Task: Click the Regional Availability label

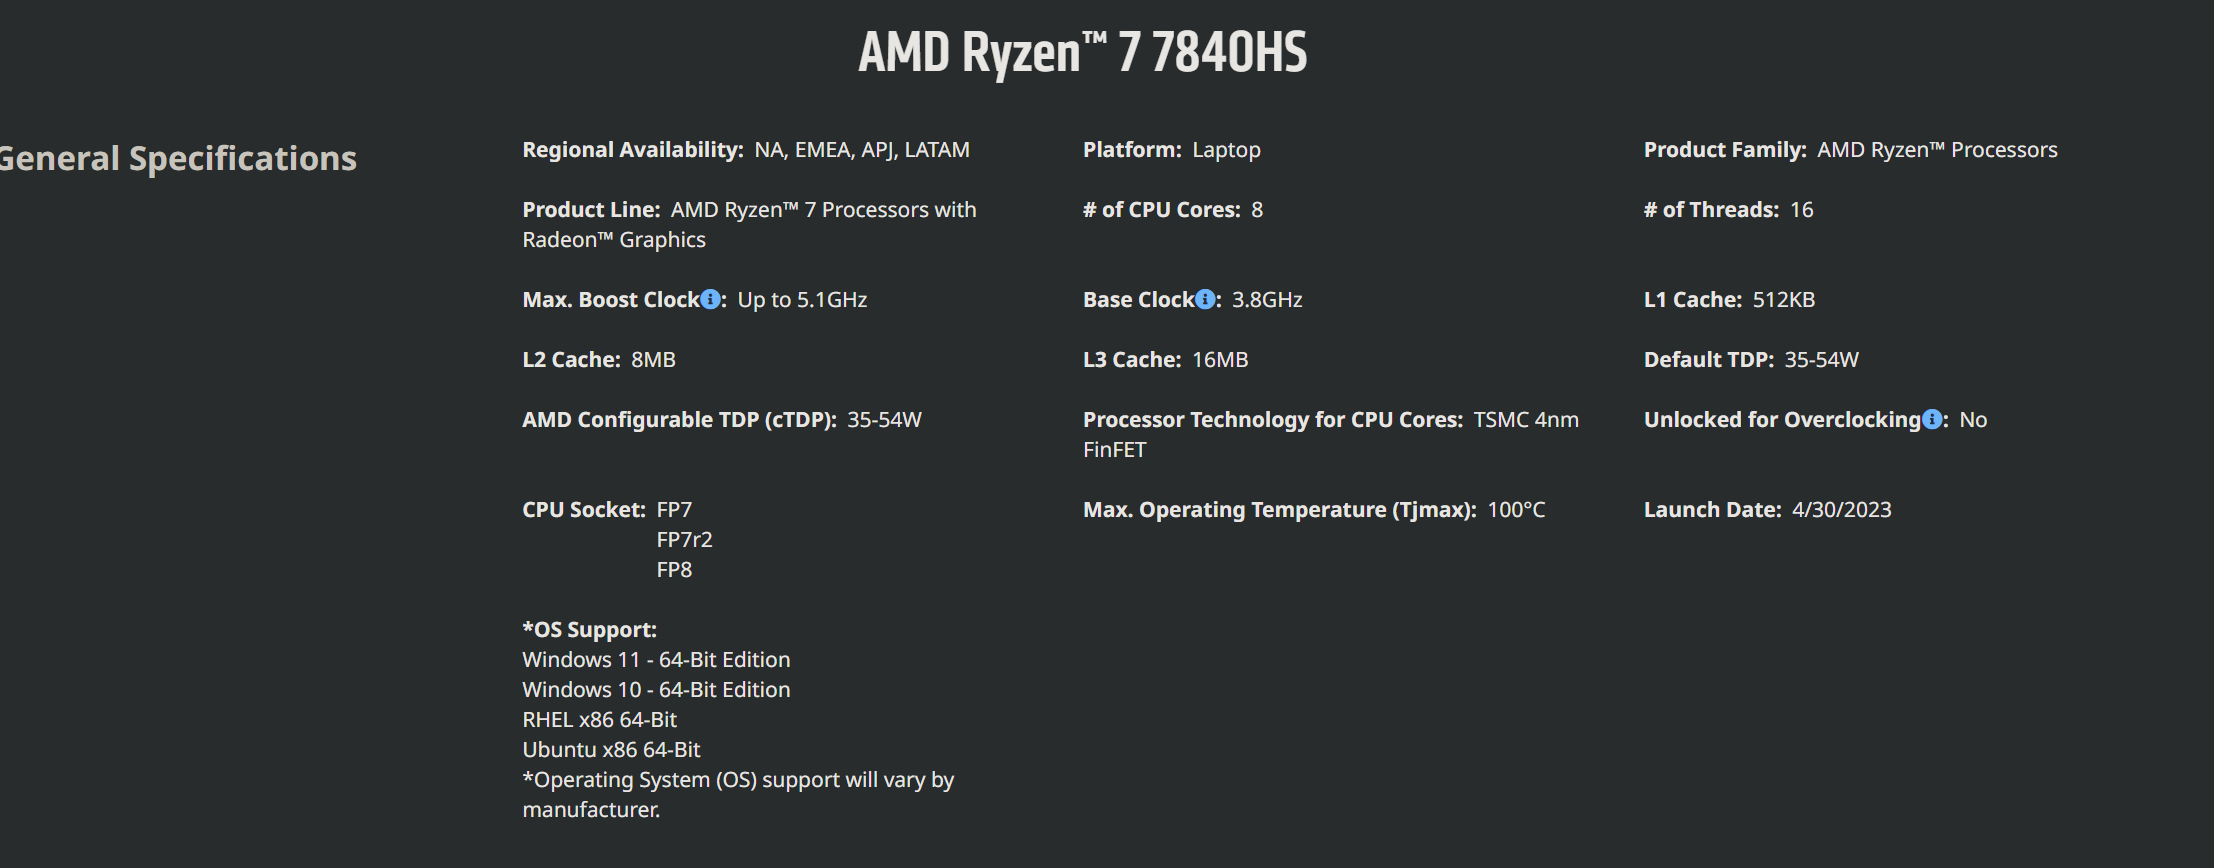Action: pyautogui.click(x=632, y=150)
